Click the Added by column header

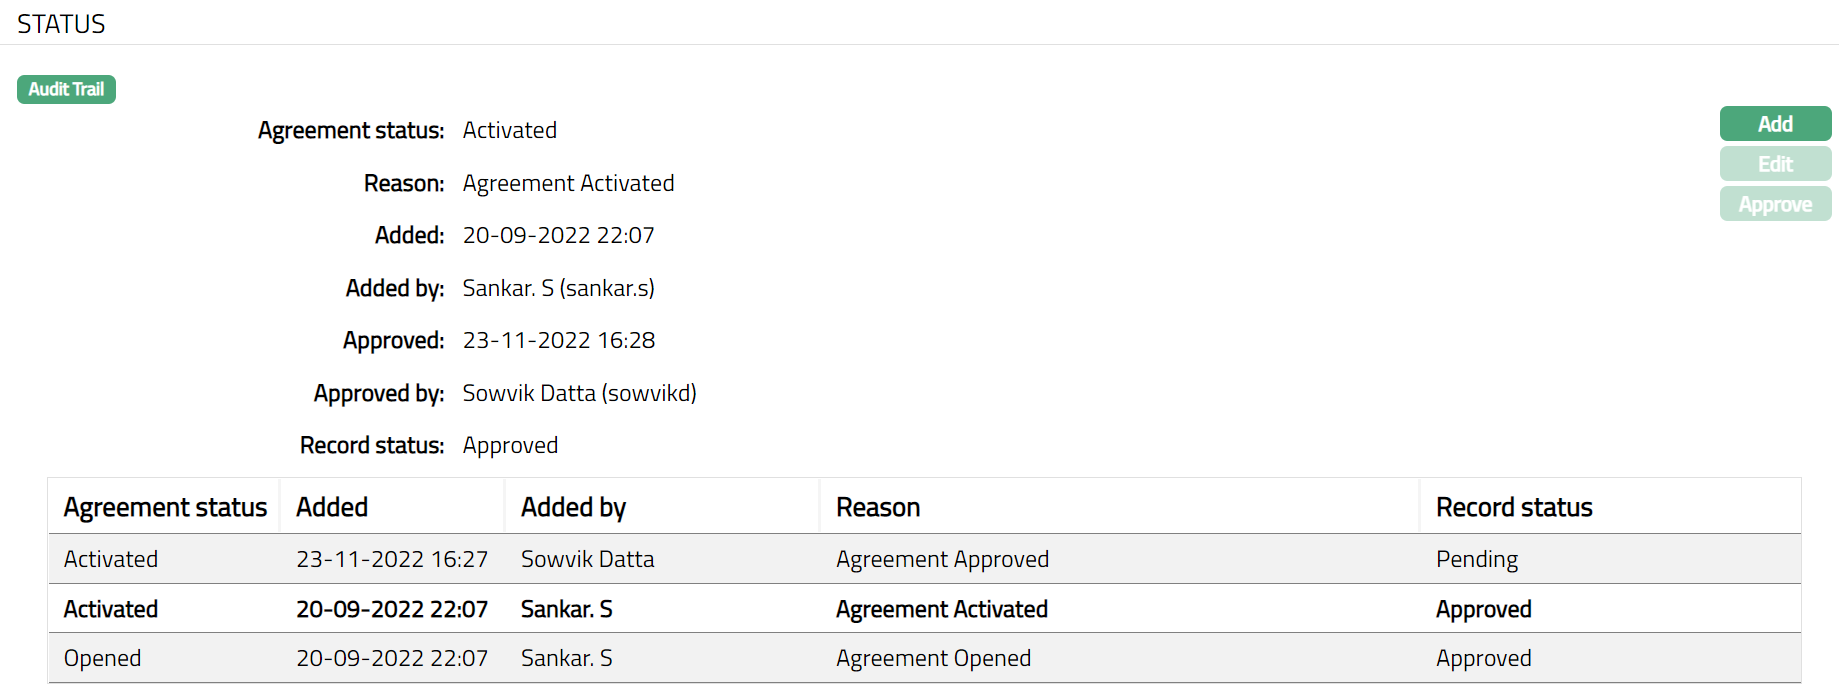pyautogui.click(x=573, y=508)
